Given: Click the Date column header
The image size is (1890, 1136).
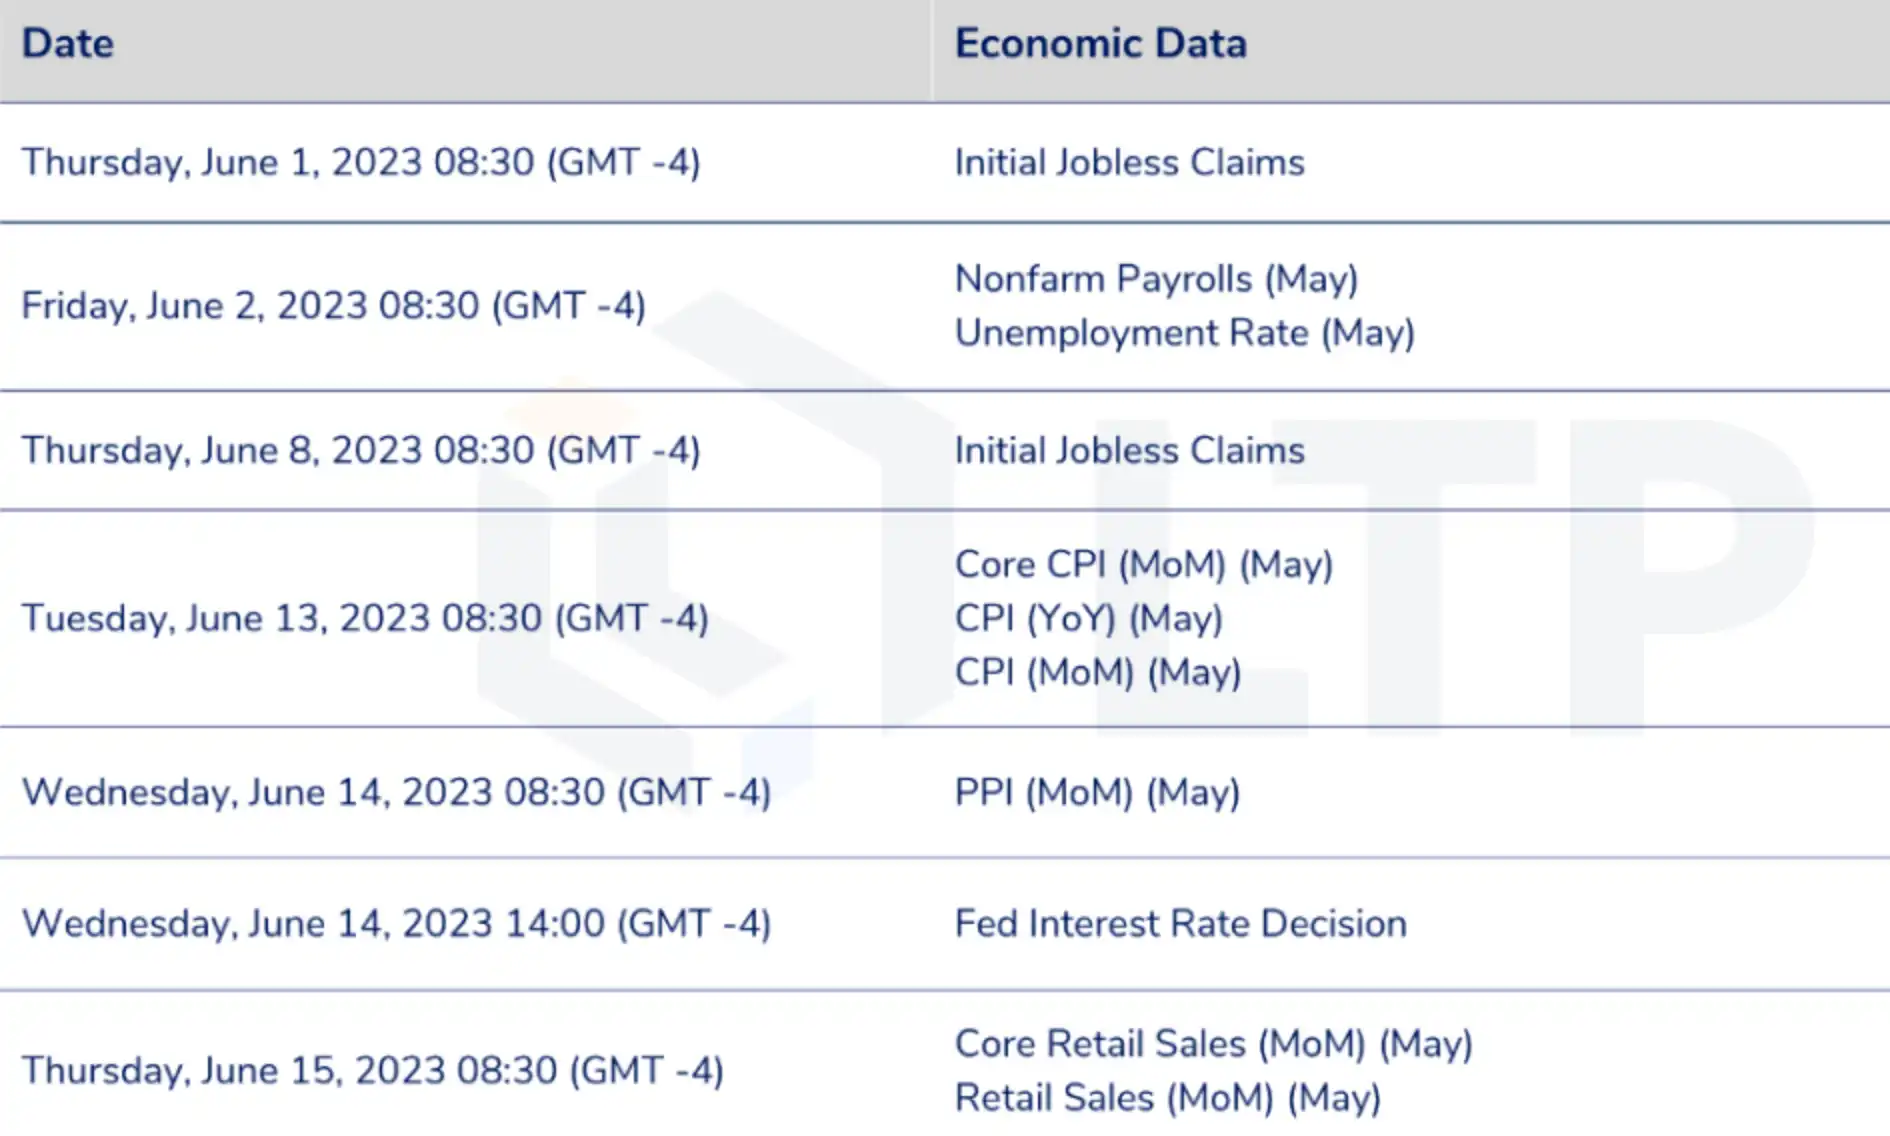Looking at the screenshot, I should pyautogui.click(x=68, y=44).
